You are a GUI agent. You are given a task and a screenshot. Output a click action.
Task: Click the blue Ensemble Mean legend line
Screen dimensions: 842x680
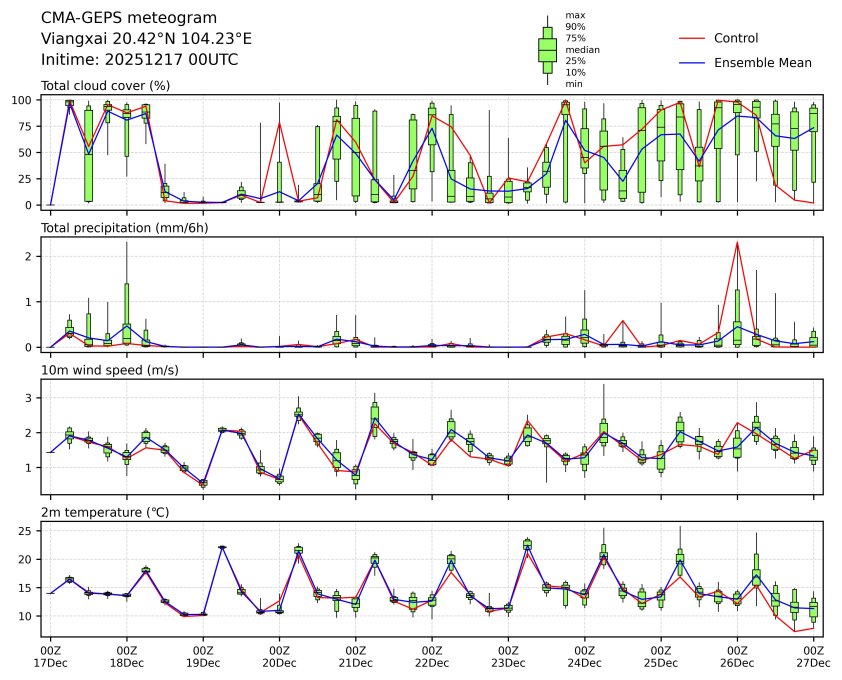[692, 63]
